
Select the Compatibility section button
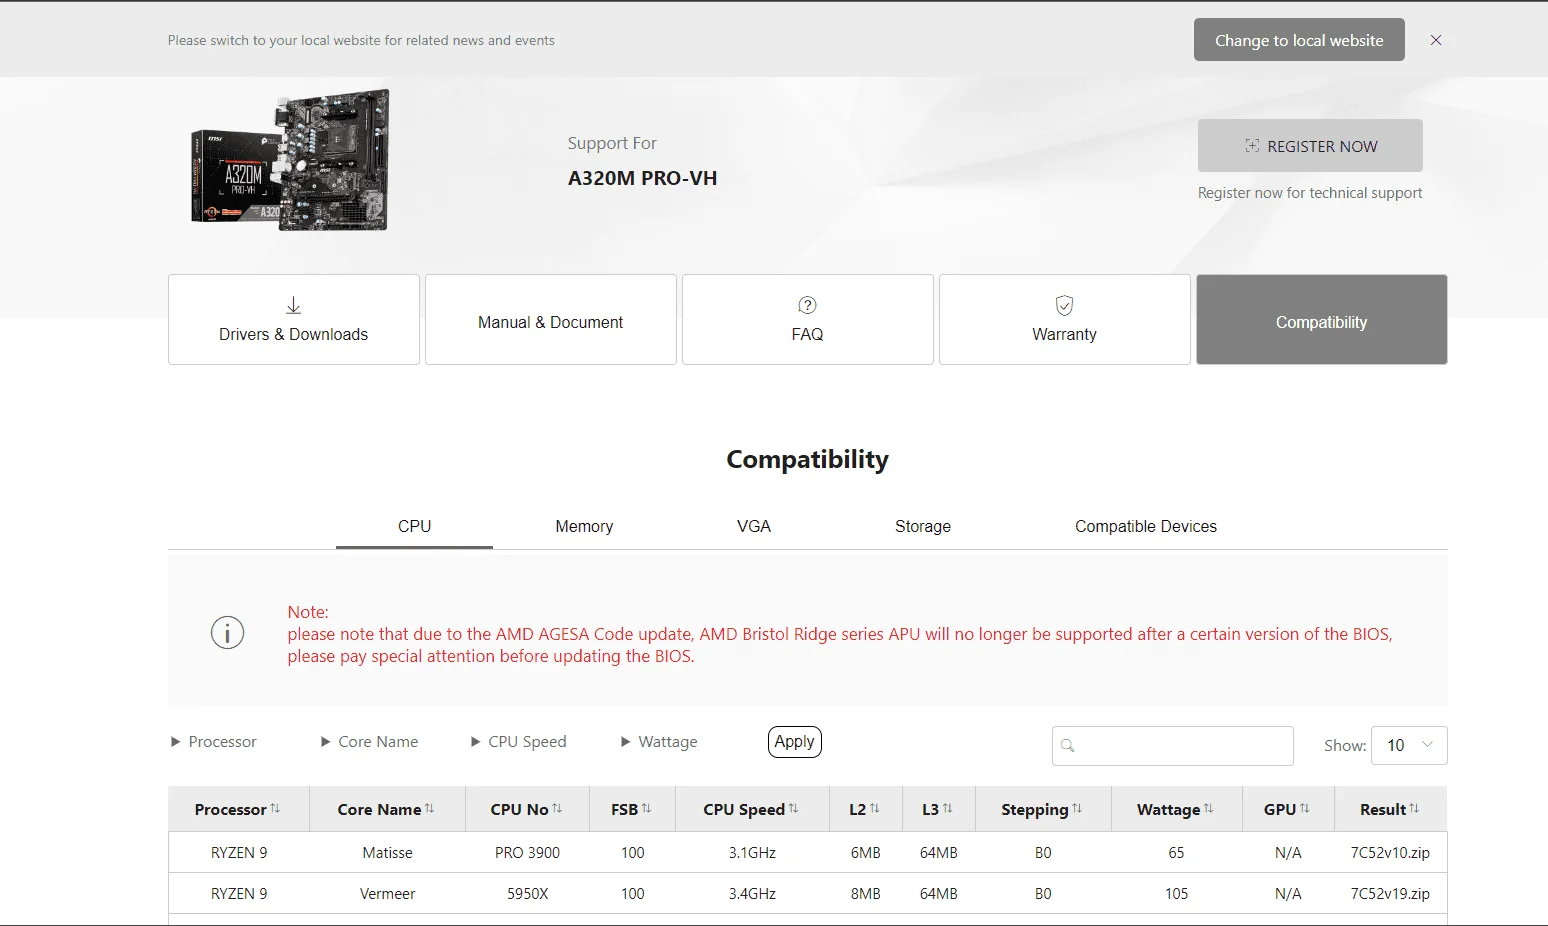[x=1322, y=320]
